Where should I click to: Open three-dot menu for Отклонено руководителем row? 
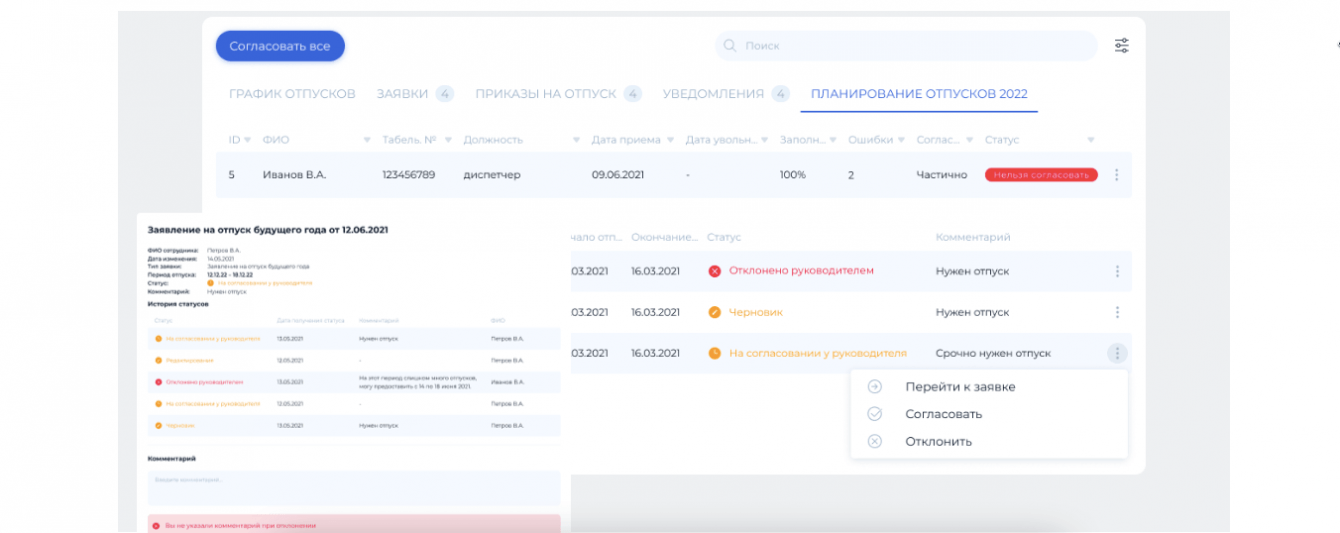pos(1117,271)
